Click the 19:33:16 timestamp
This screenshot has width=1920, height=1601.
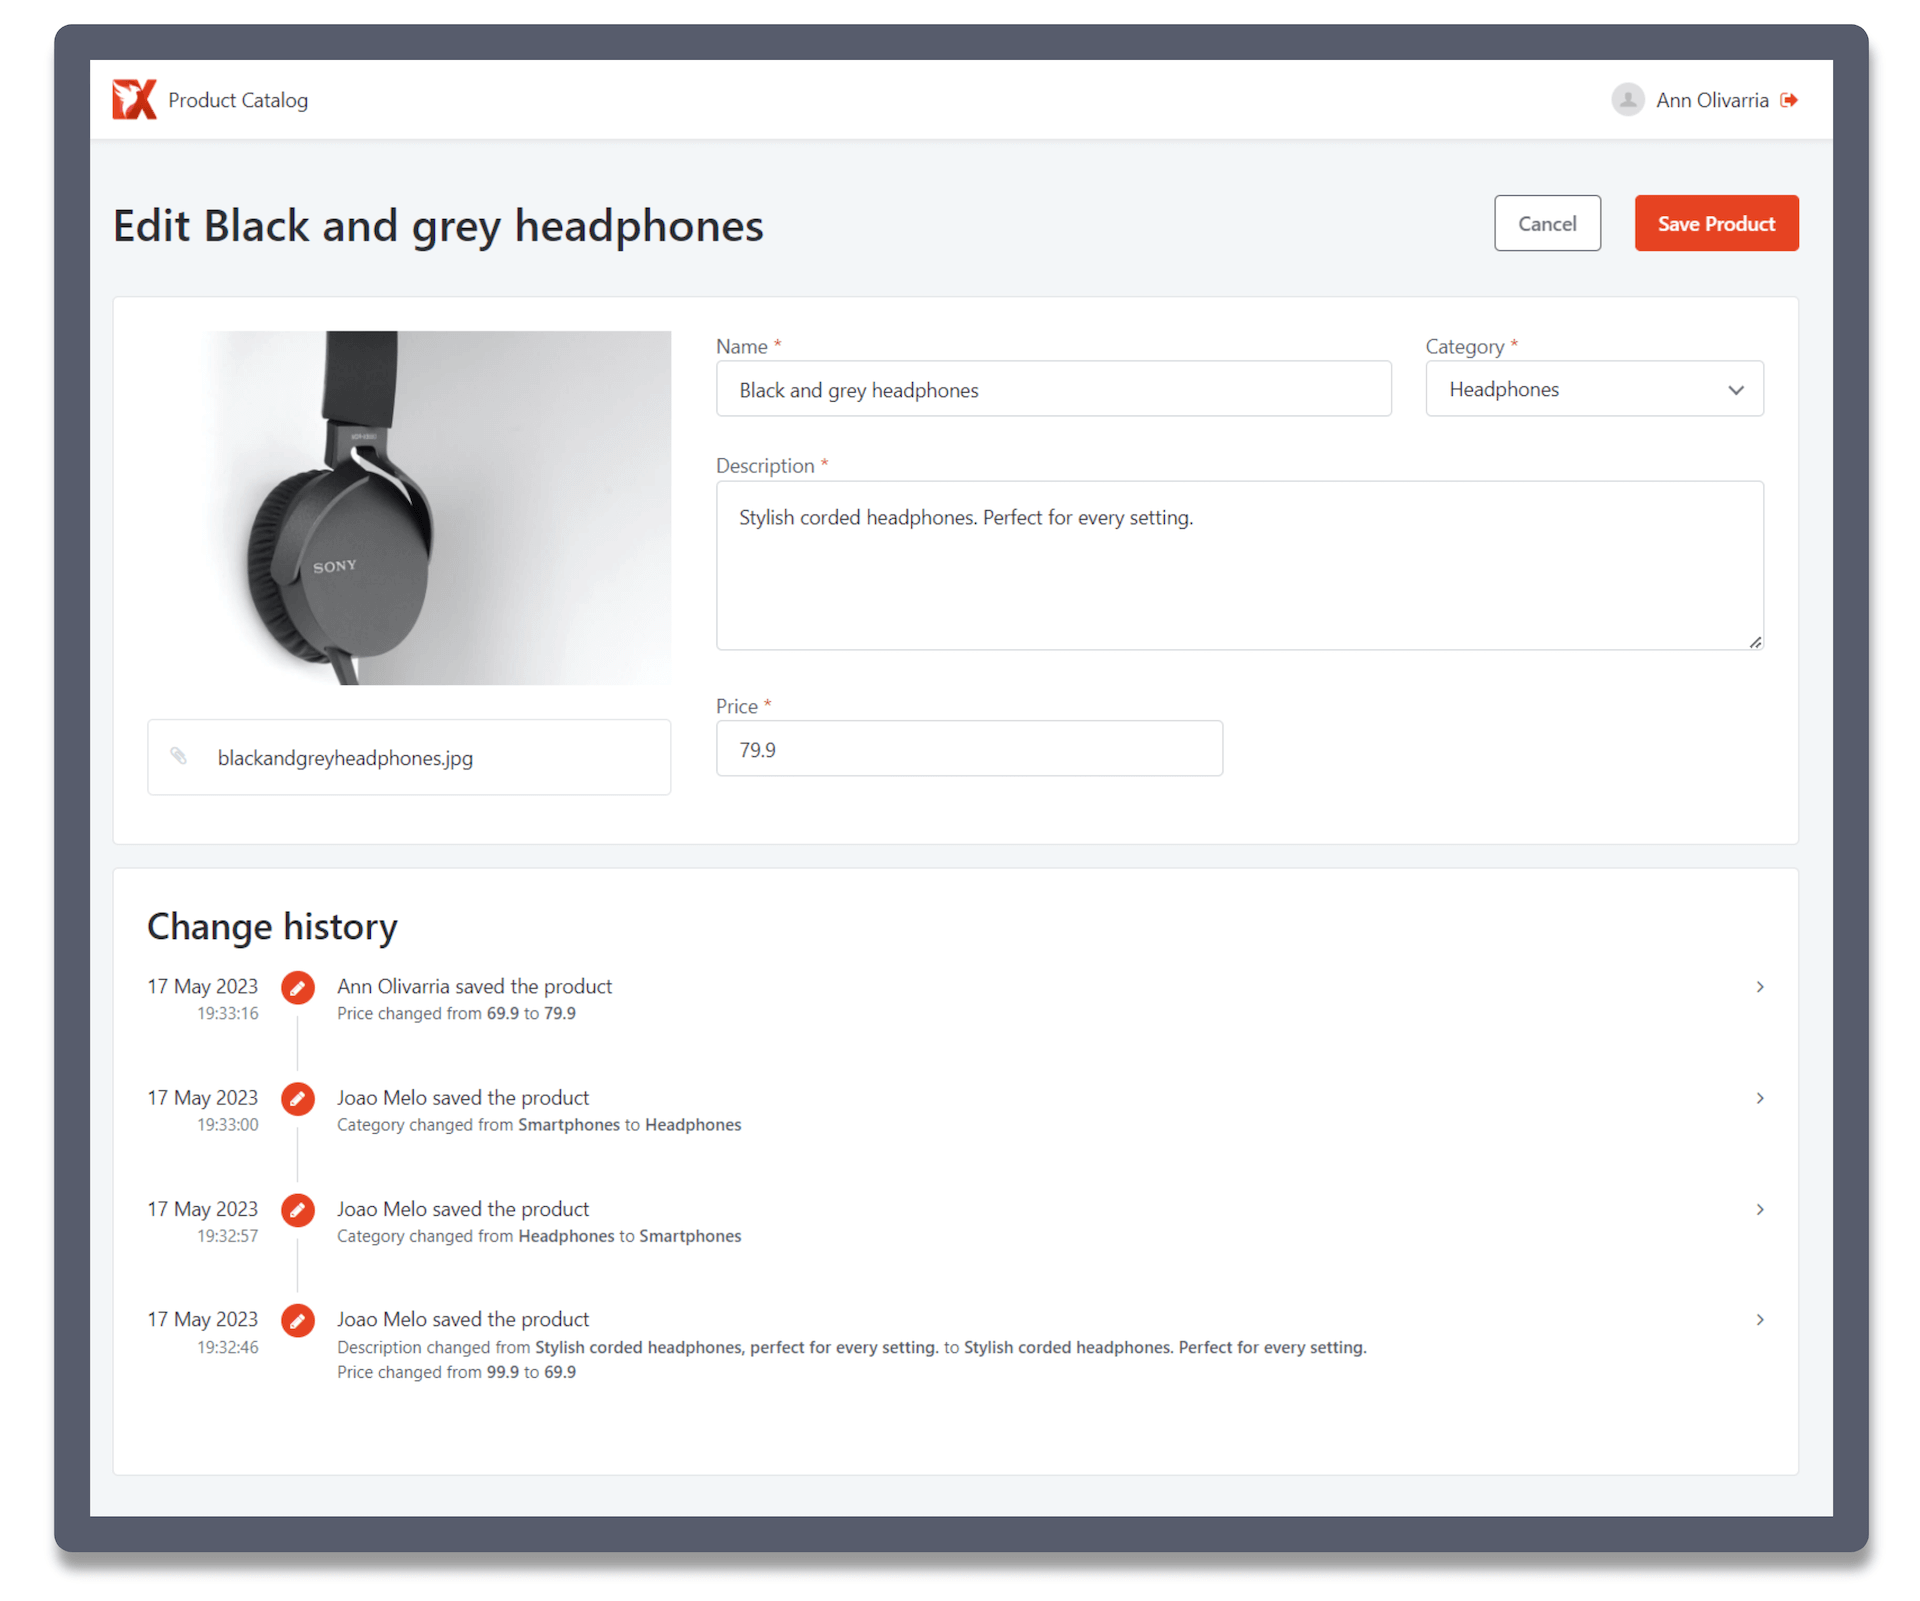(227, 1013)
